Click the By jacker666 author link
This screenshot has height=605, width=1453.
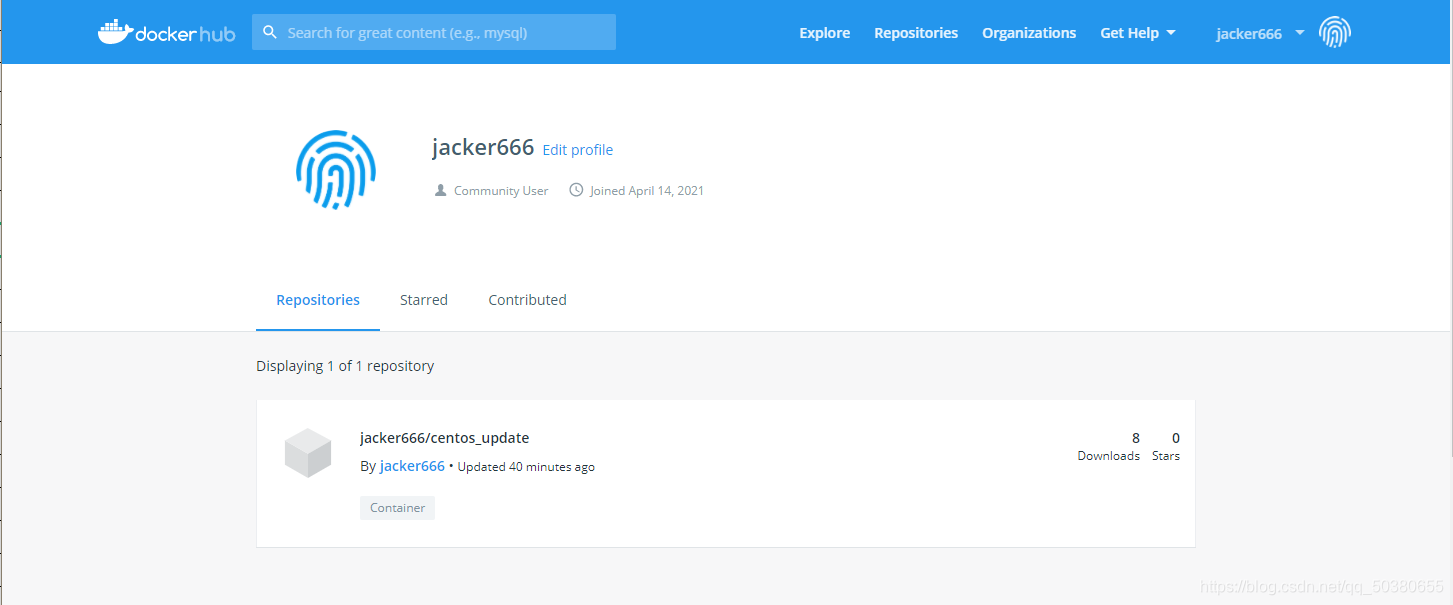click(x=412, y=465)
